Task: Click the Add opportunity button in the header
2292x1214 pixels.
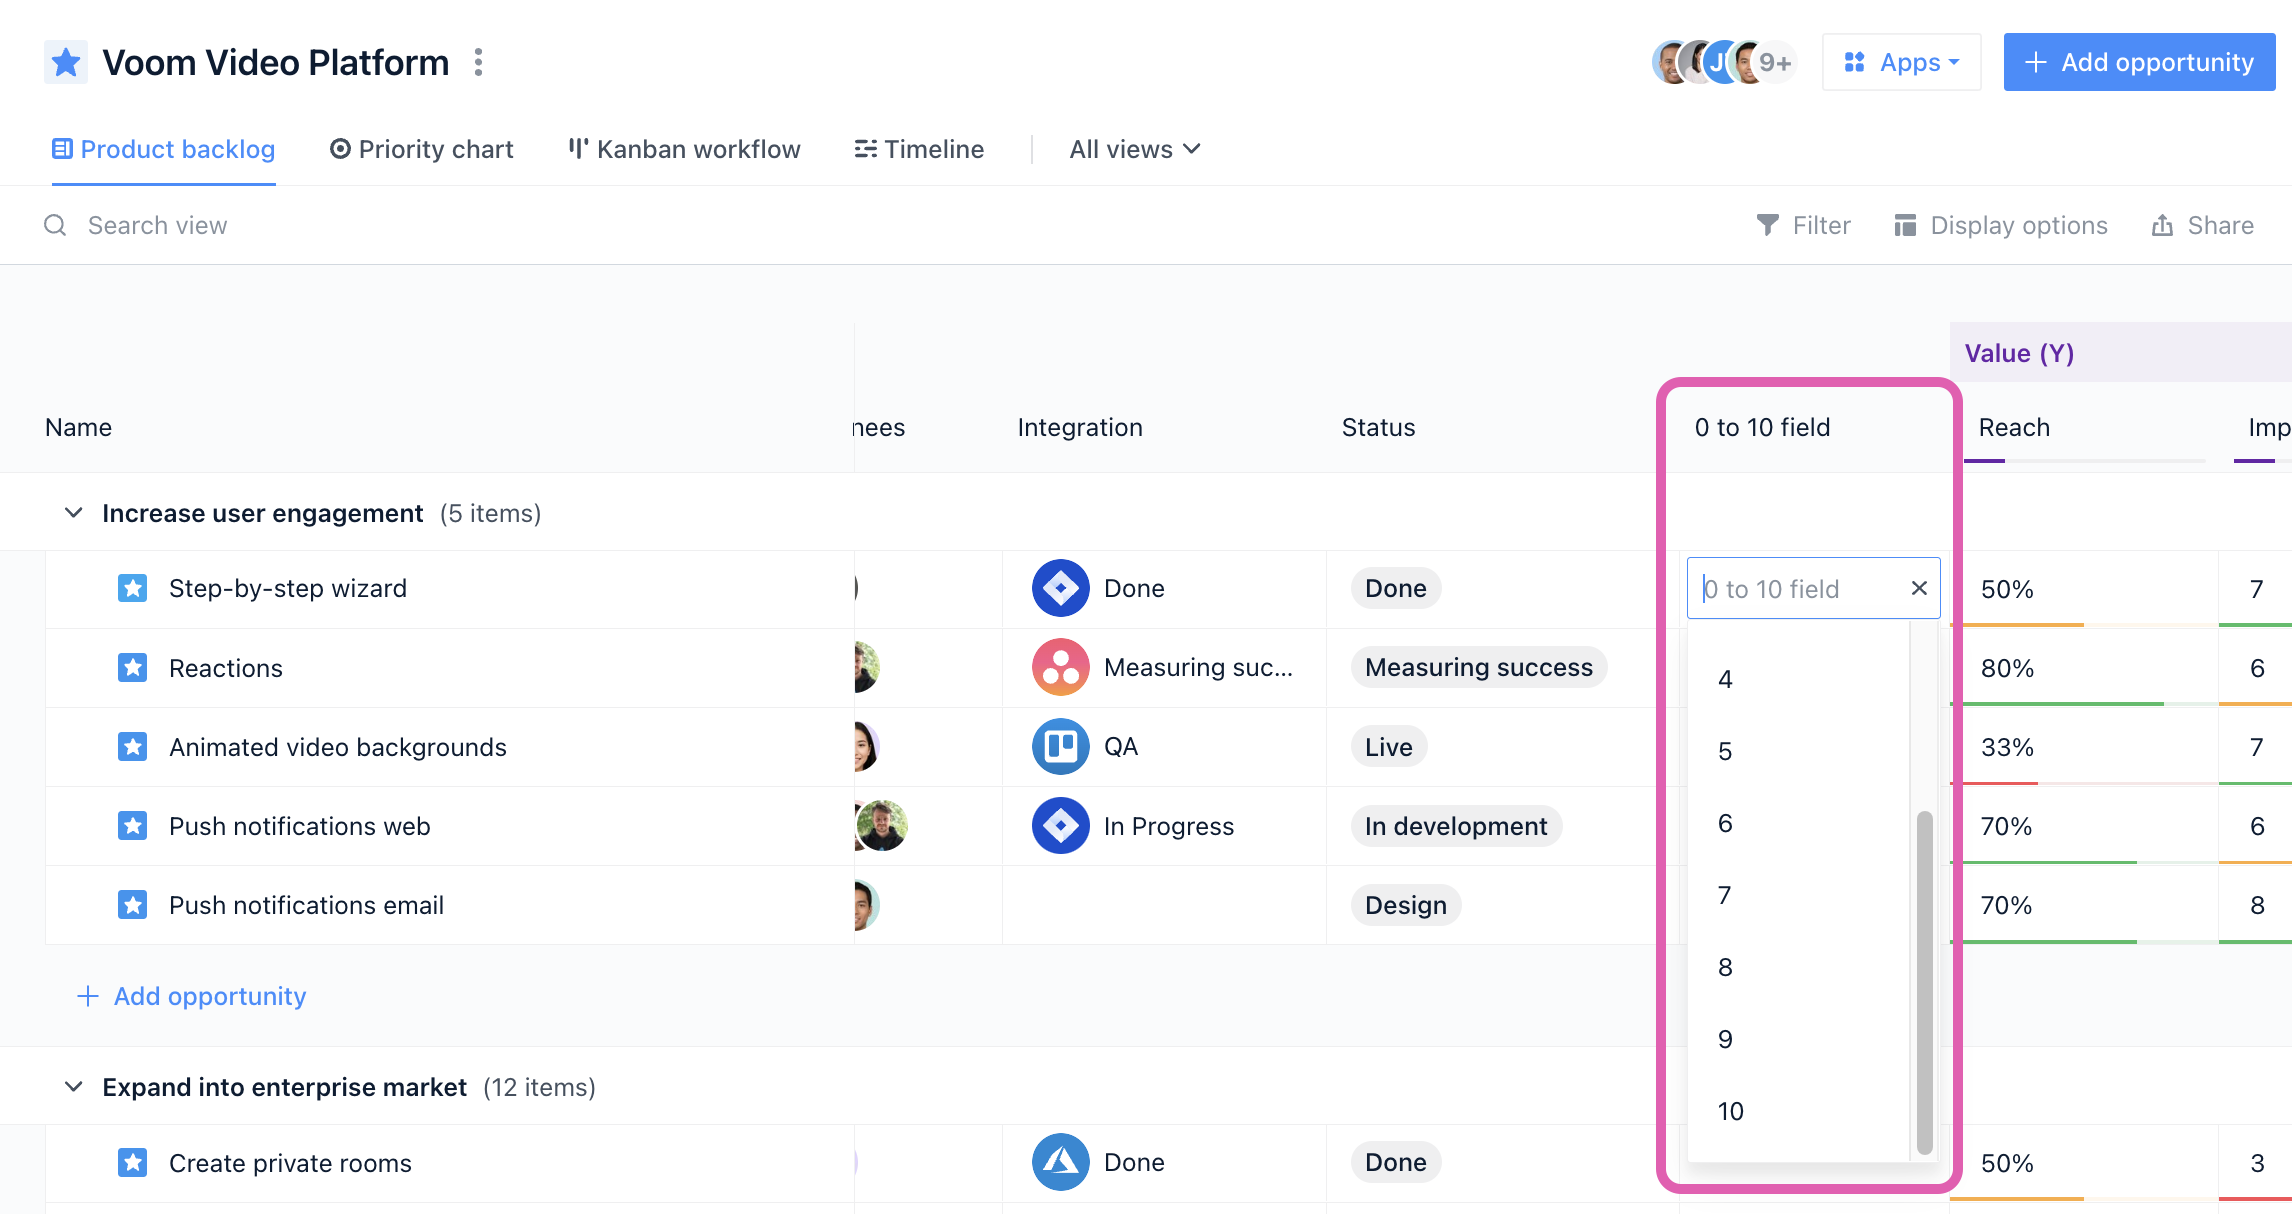Action: click(x=2139, y=62)
